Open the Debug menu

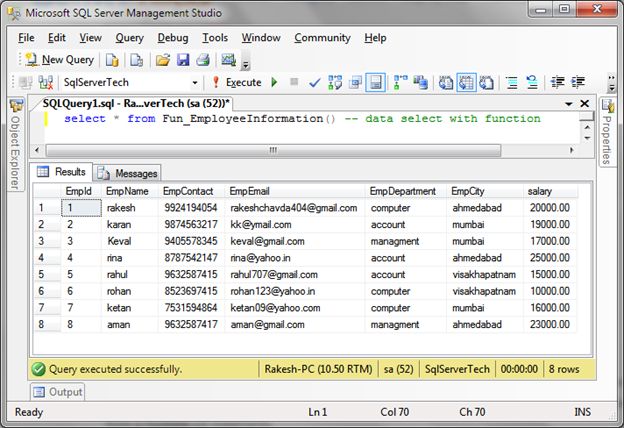173,38
